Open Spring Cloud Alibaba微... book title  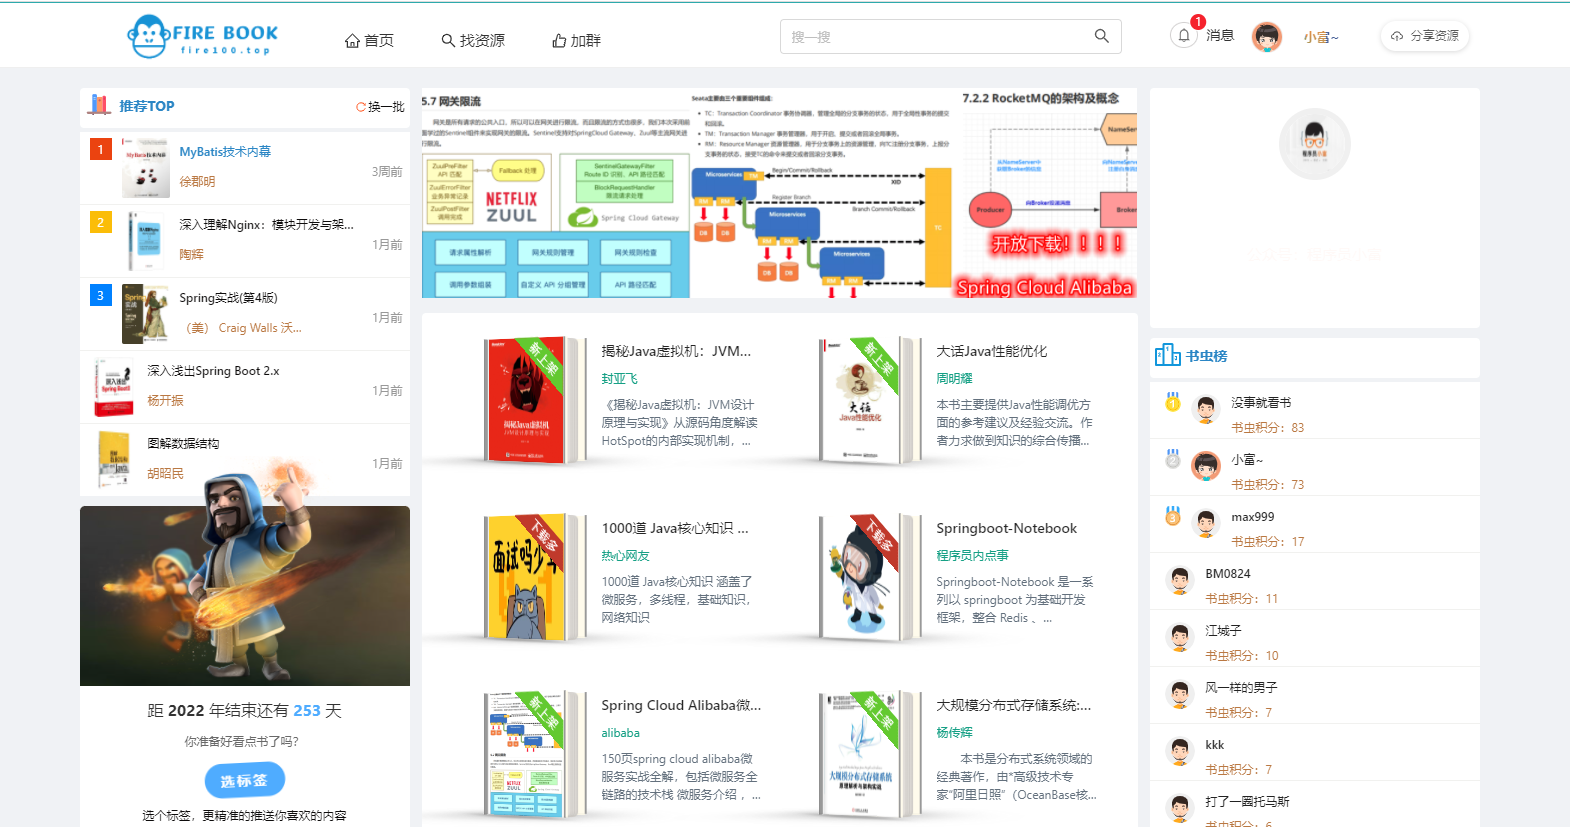tap(681, 705)
